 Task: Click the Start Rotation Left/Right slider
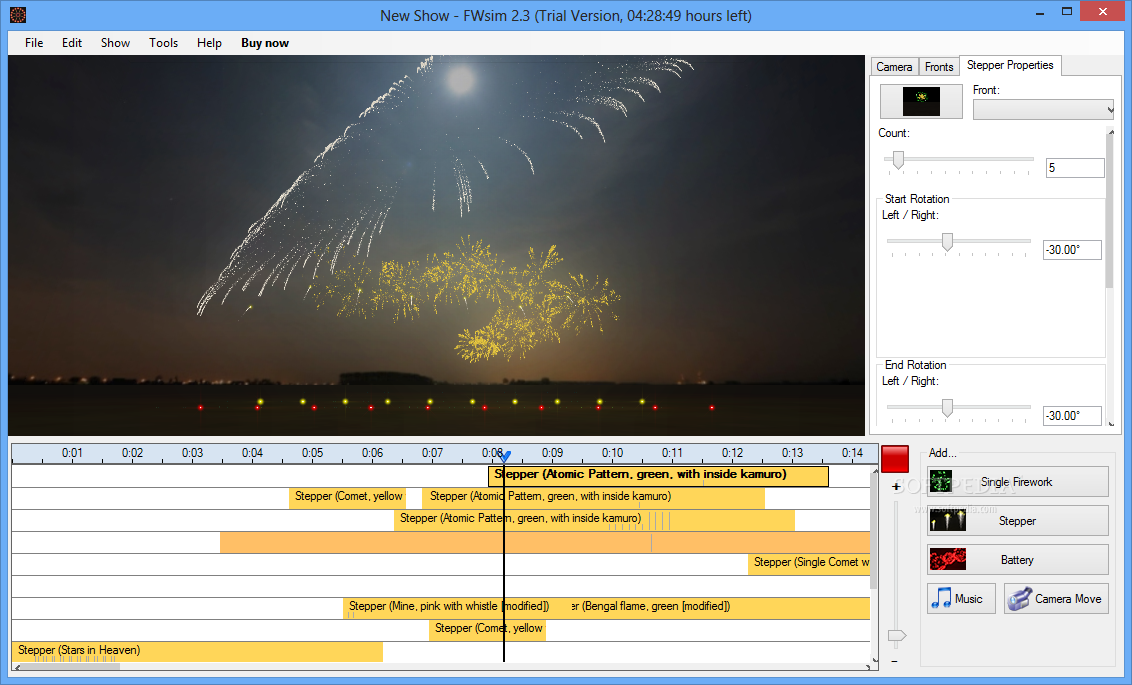pyautogui.click(x=959, y=243)
